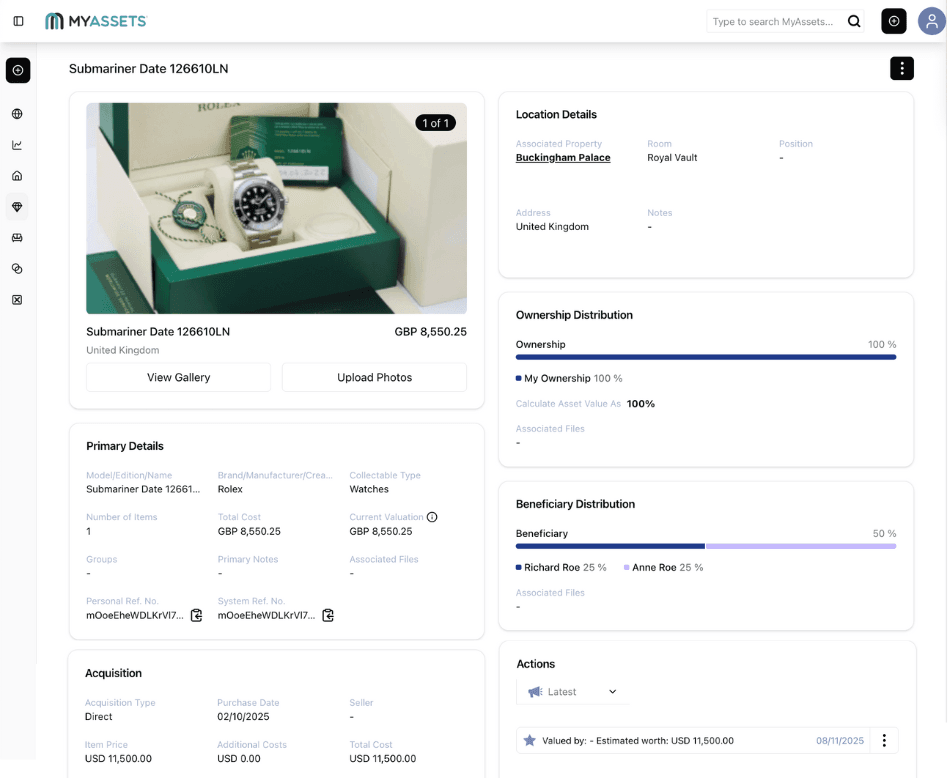Click the star icon on valuation entry

coord(529,740)
